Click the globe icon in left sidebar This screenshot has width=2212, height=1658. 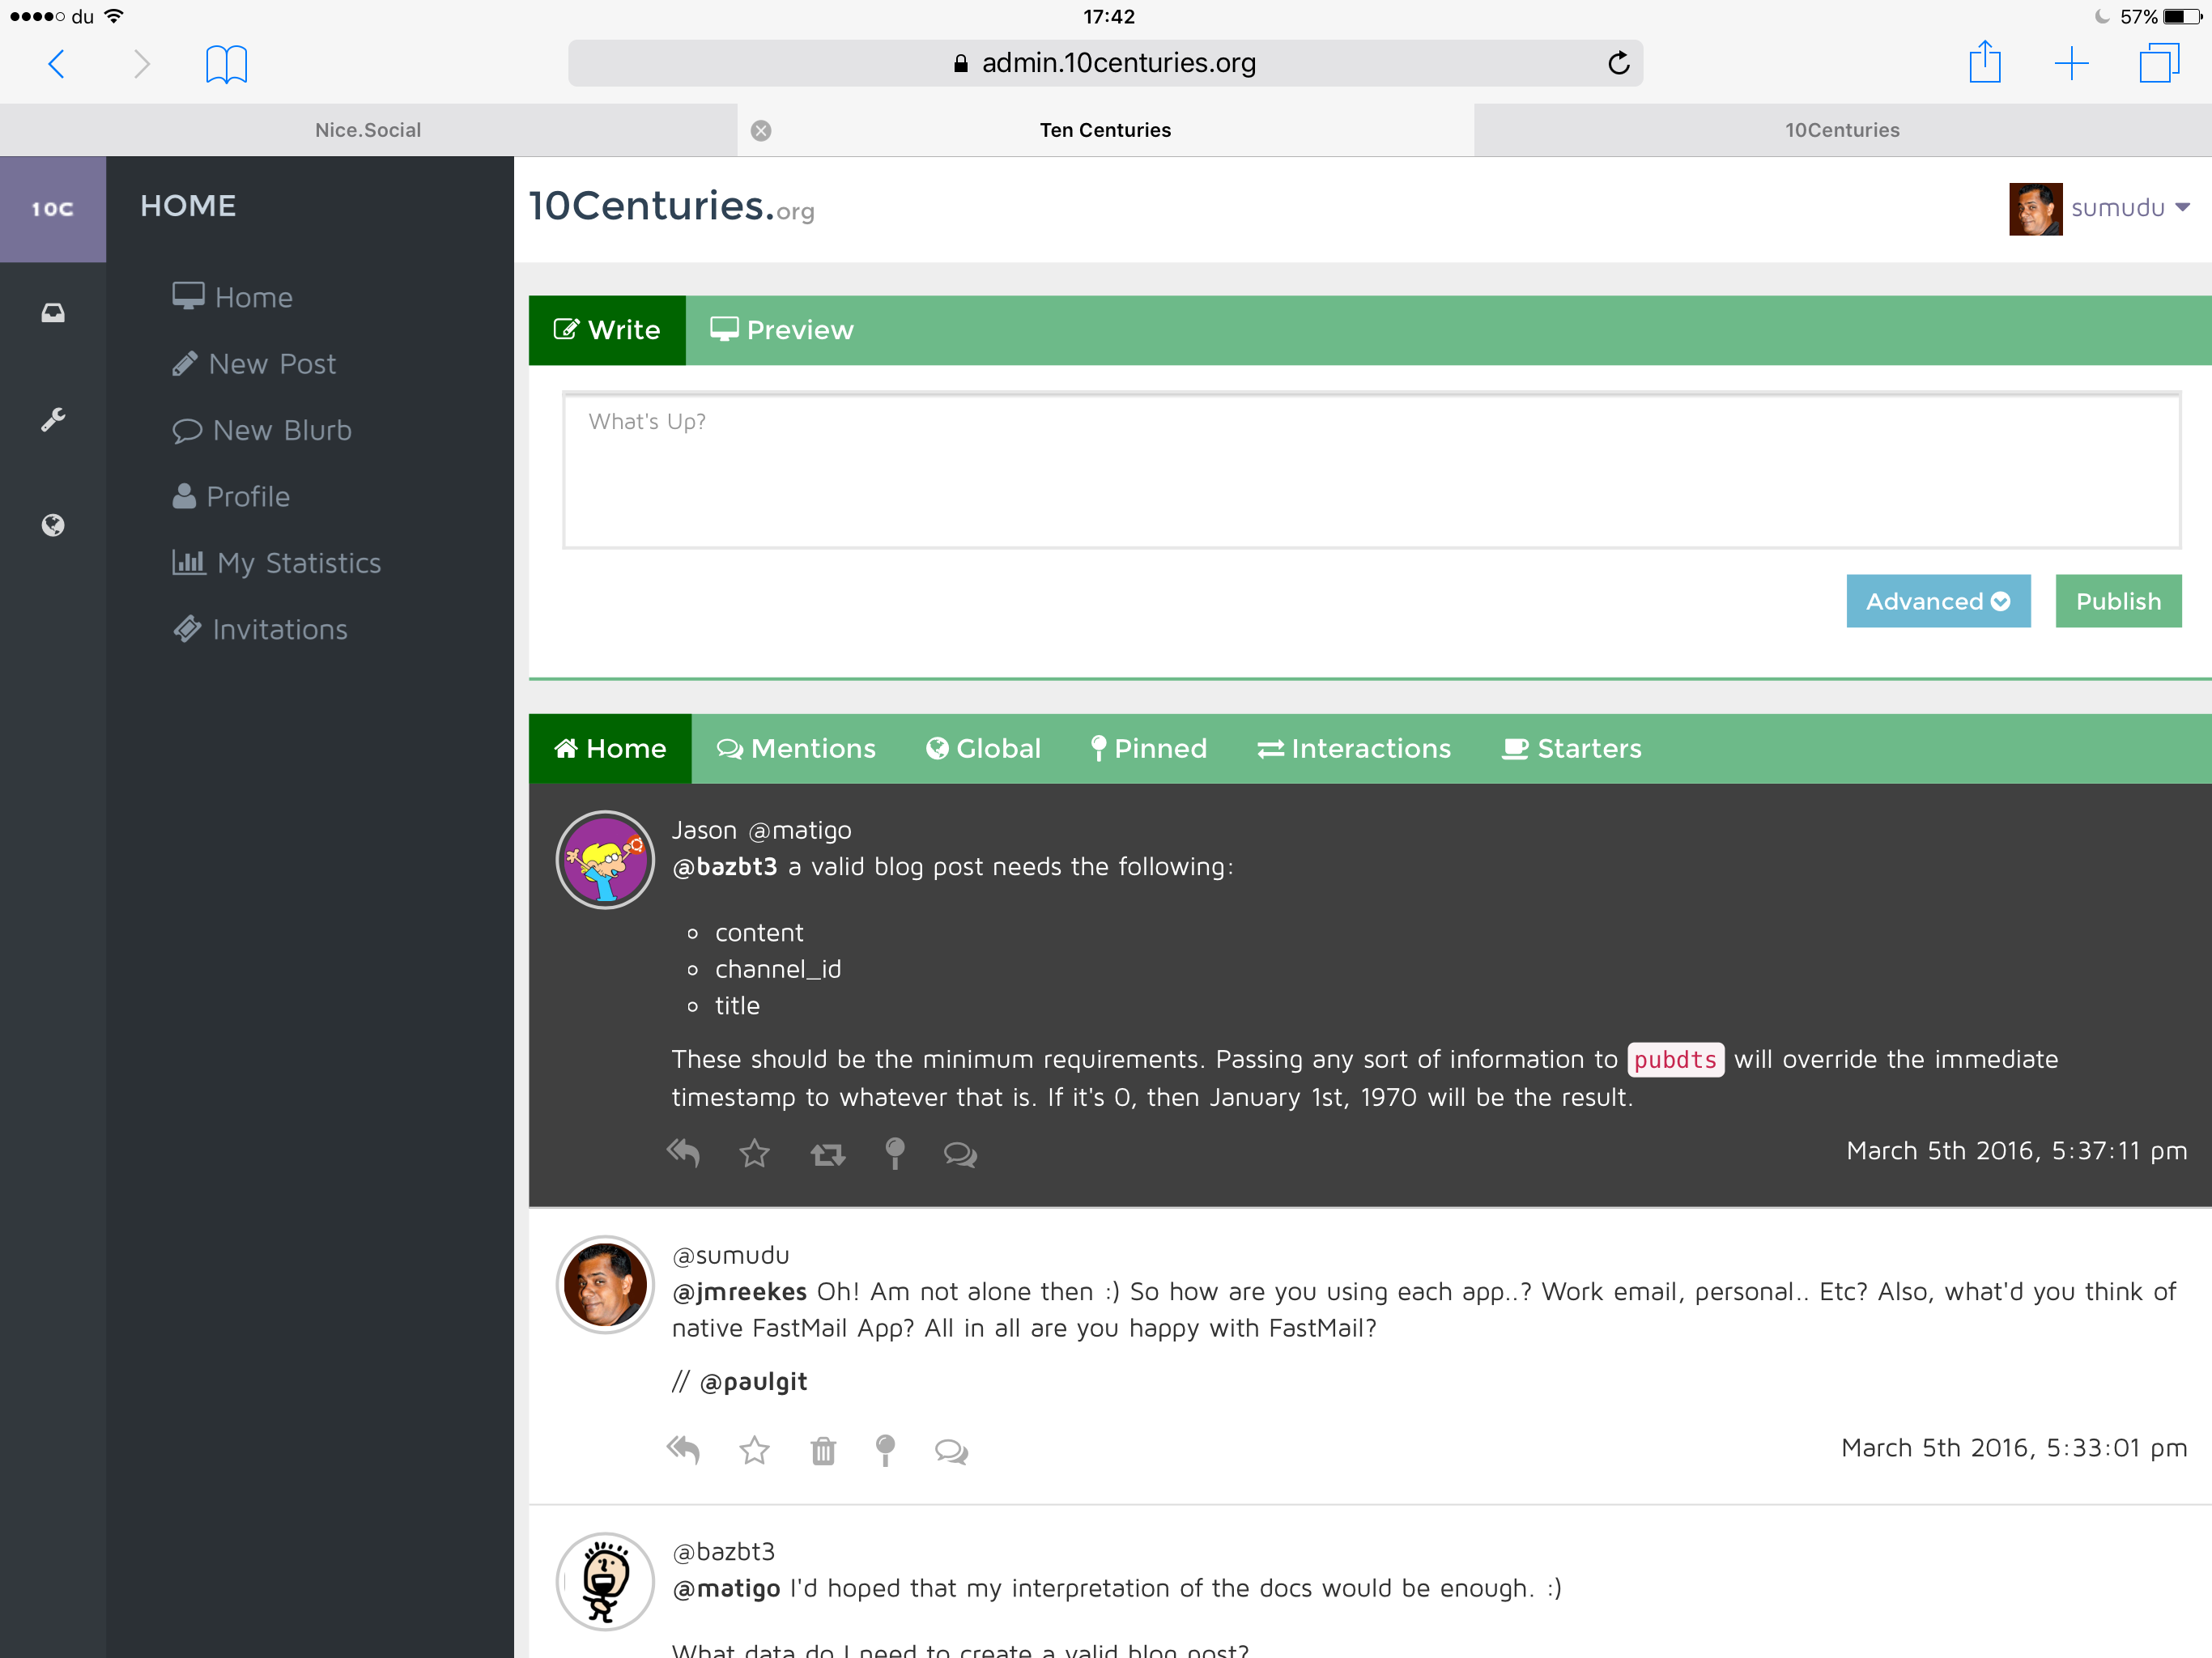point(53,525)
